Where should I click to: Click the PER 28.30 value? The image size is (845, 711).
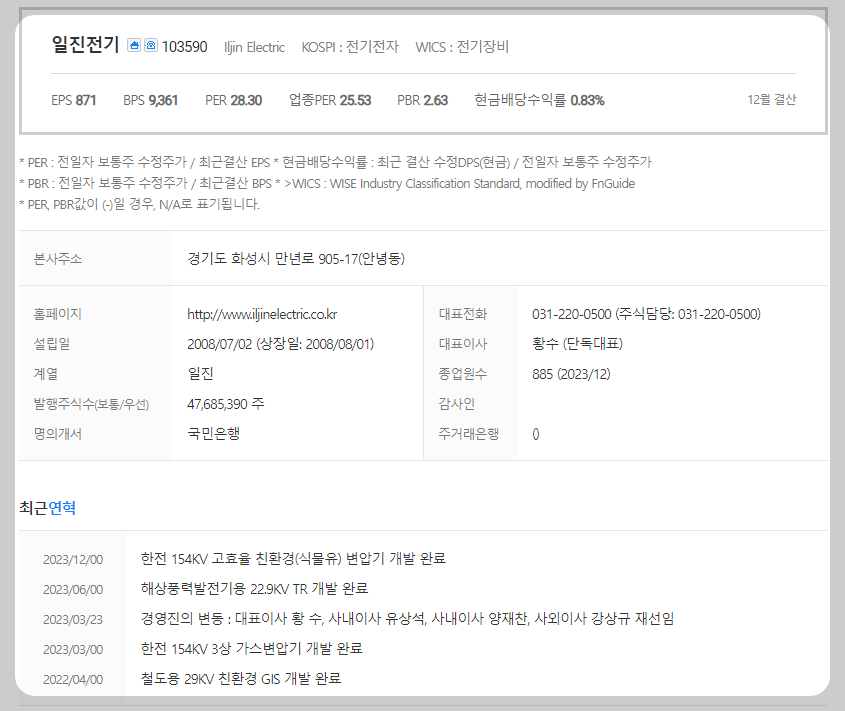pyautogui.click(x=233, y=100)
